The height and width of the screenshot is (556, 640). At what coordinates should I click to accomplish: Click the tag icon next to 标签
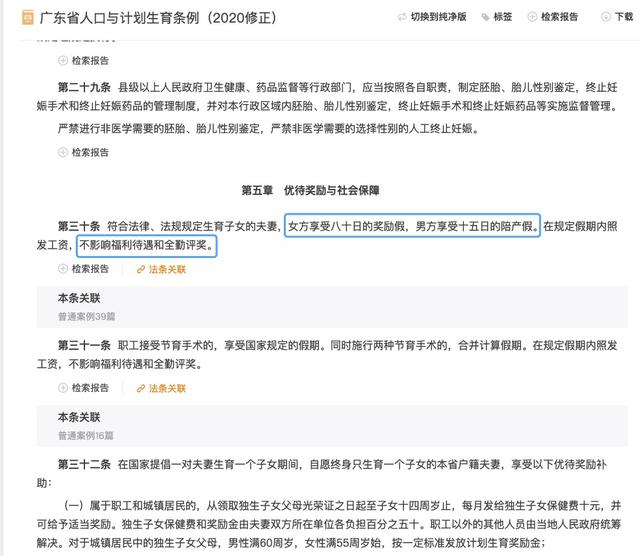(485, 17)
